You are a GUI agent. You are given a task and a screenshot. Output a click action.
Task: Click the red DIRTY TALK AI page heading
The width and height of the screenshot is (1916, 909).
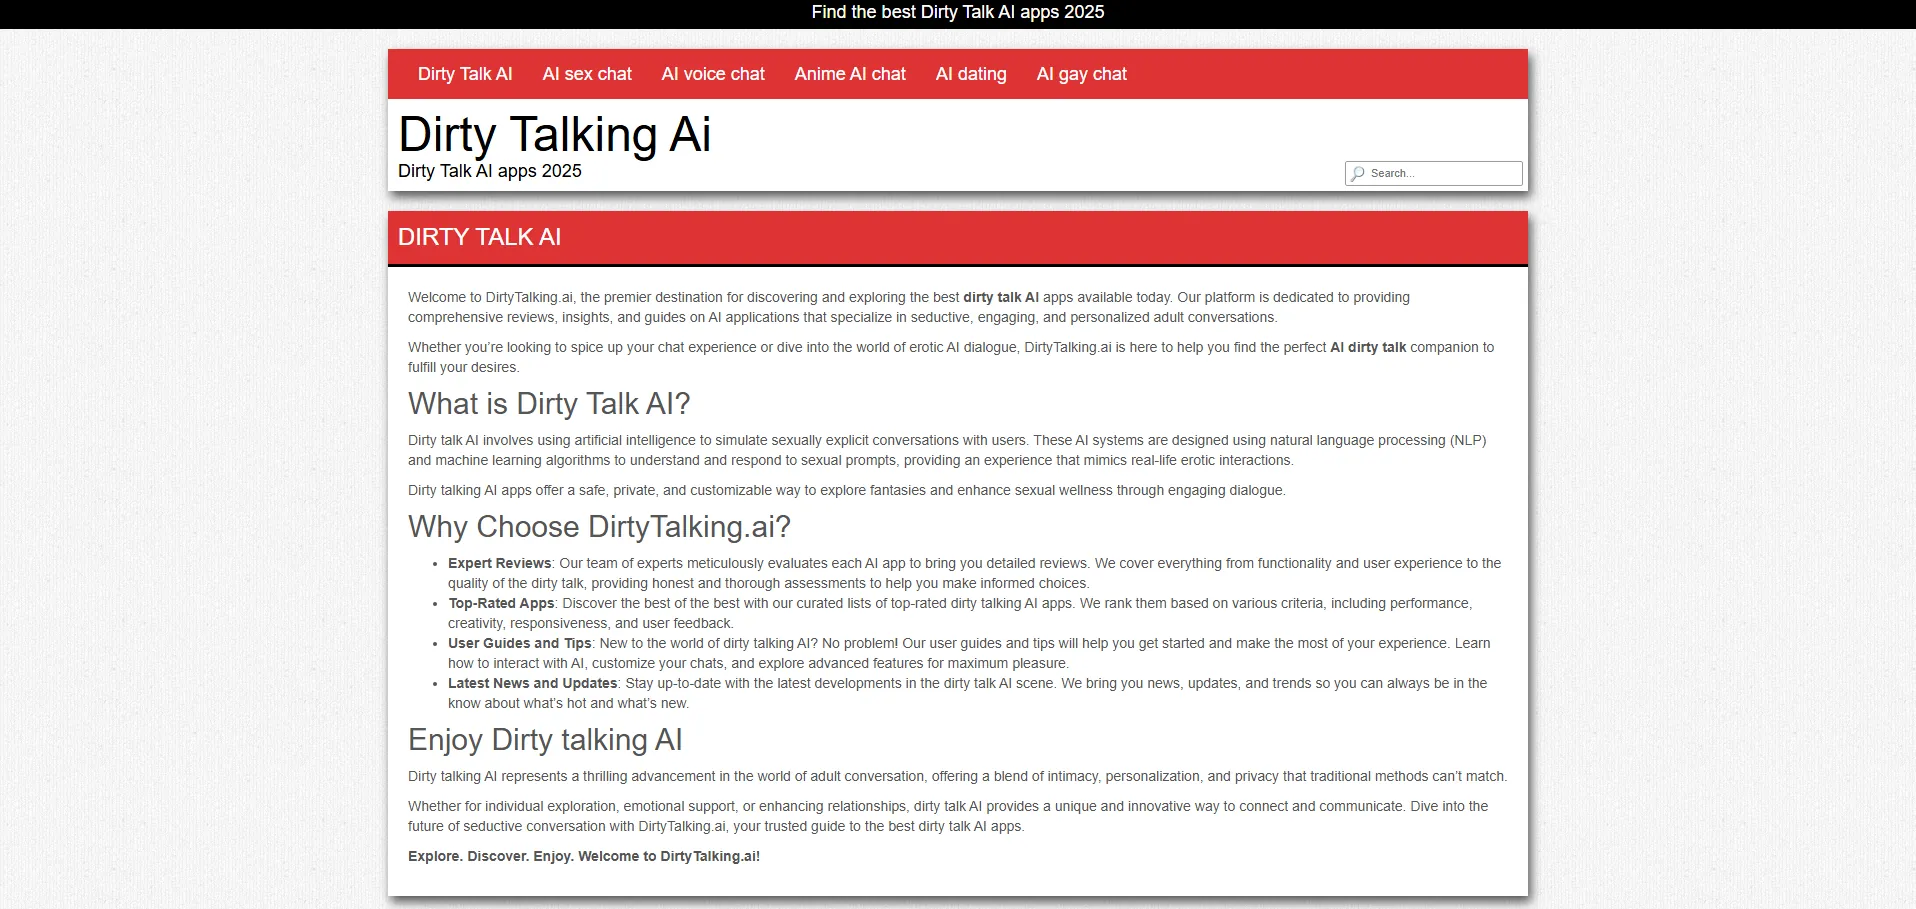tap(479, 237)
